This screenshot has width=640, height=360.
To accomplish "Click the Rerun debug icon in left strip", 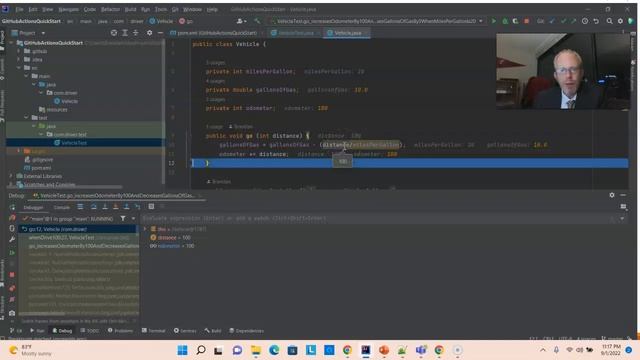I will [12, 207].
